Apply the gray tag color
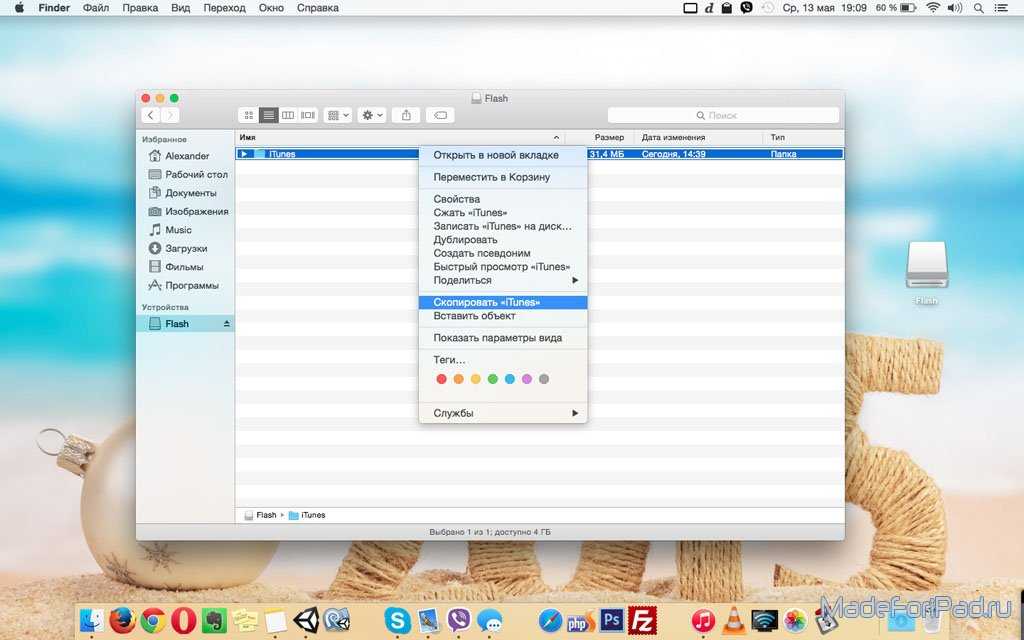 pyautogui.click(x=544, y=379)
